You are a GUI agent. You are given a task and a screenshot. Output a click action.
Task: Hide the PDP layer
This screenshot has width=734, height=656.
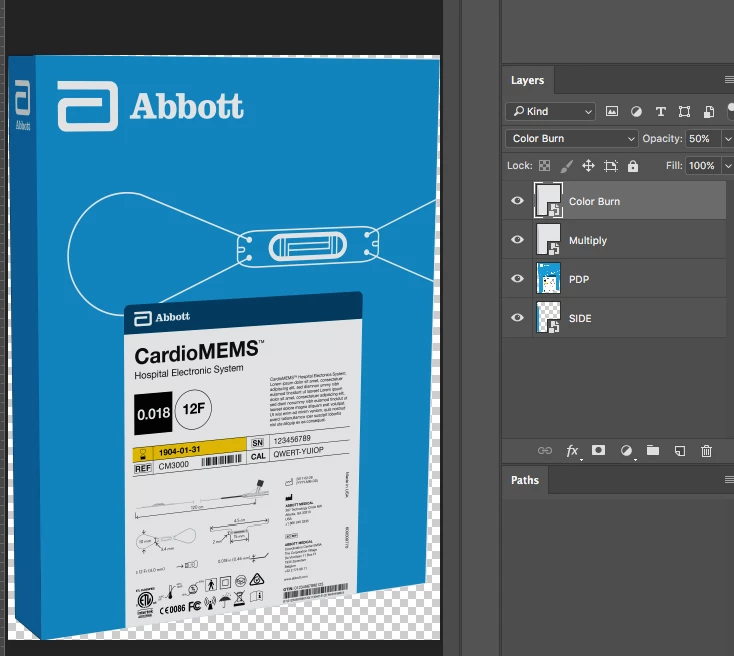tap(517, 279)
